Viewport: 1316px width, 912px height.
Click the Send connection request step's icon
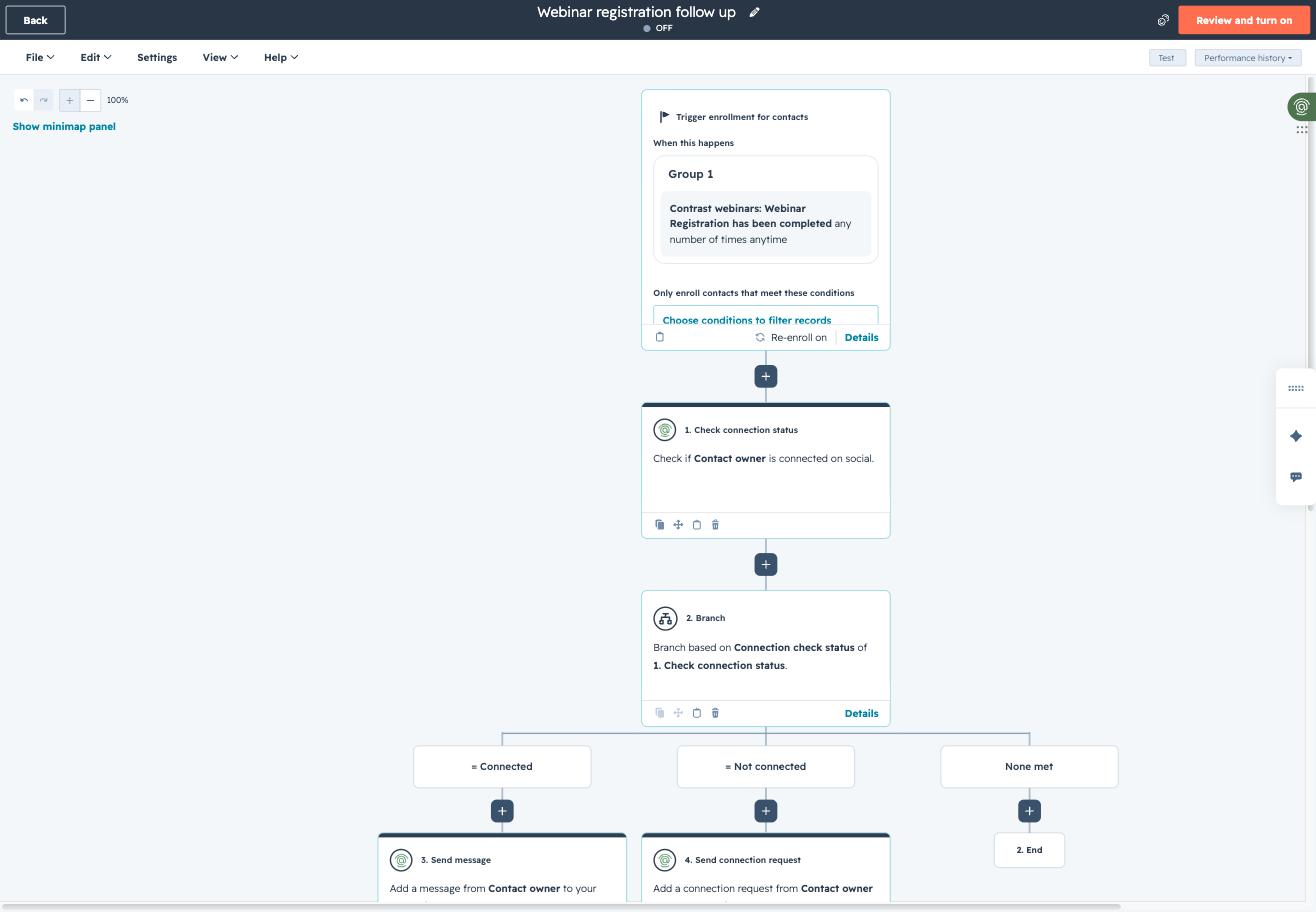coord(665,860)
